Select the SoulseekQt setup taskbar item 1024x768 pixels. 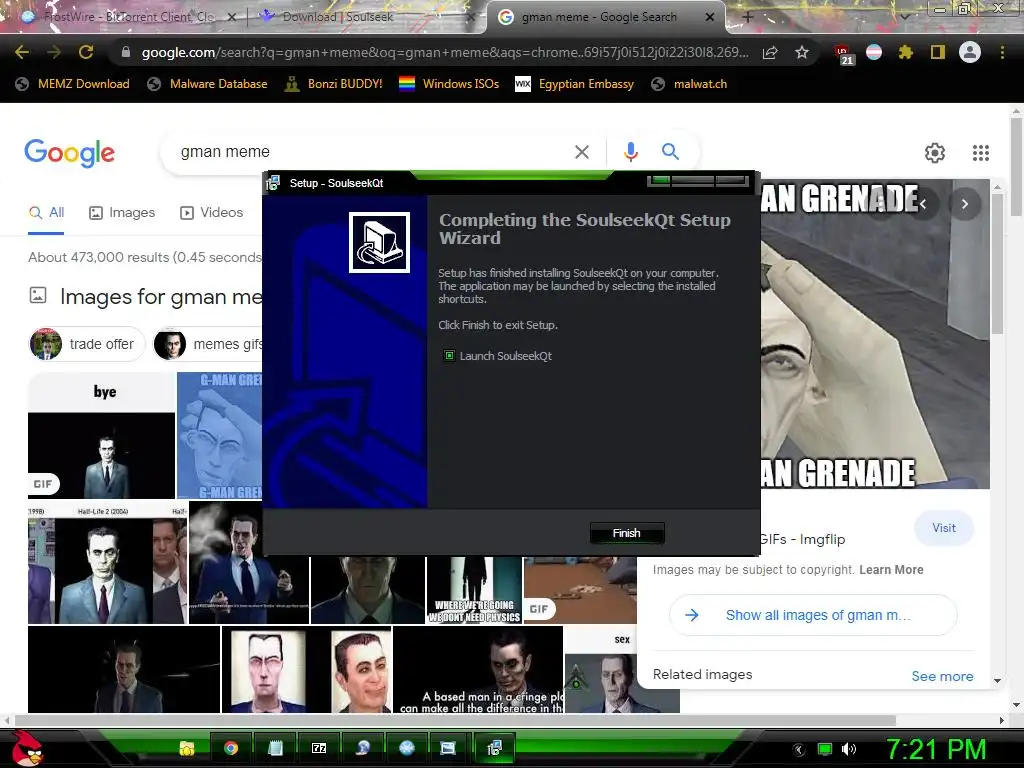click(x=494, y=748)
